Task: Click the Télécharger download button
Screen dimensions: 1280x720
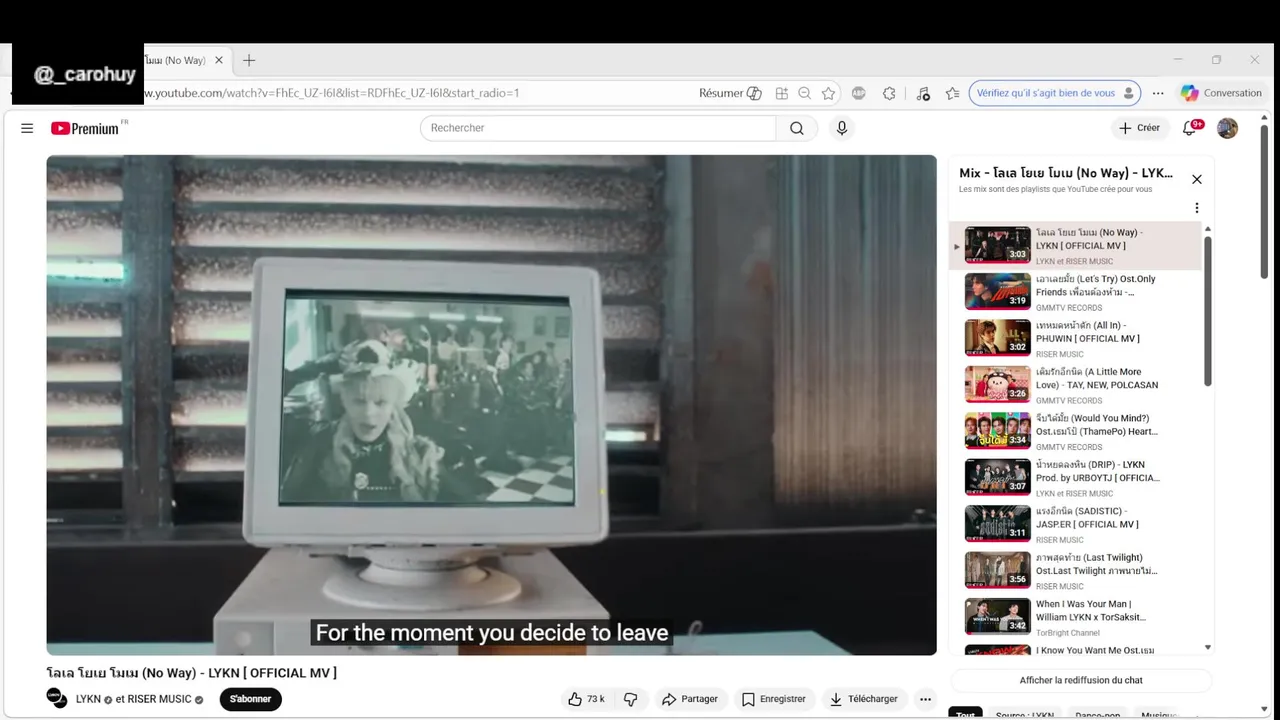Action: click(x=863, y=699)
